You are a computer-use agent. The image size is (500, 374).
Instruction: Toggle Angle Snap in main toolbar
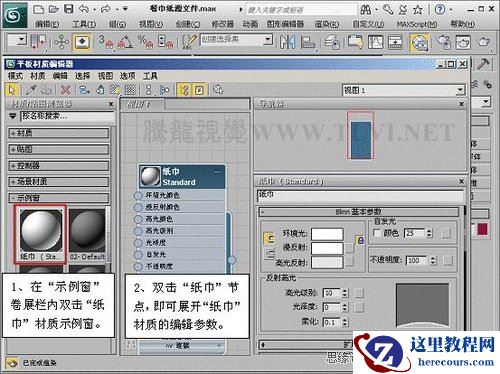pyautogui.click(x=125, y=42)
